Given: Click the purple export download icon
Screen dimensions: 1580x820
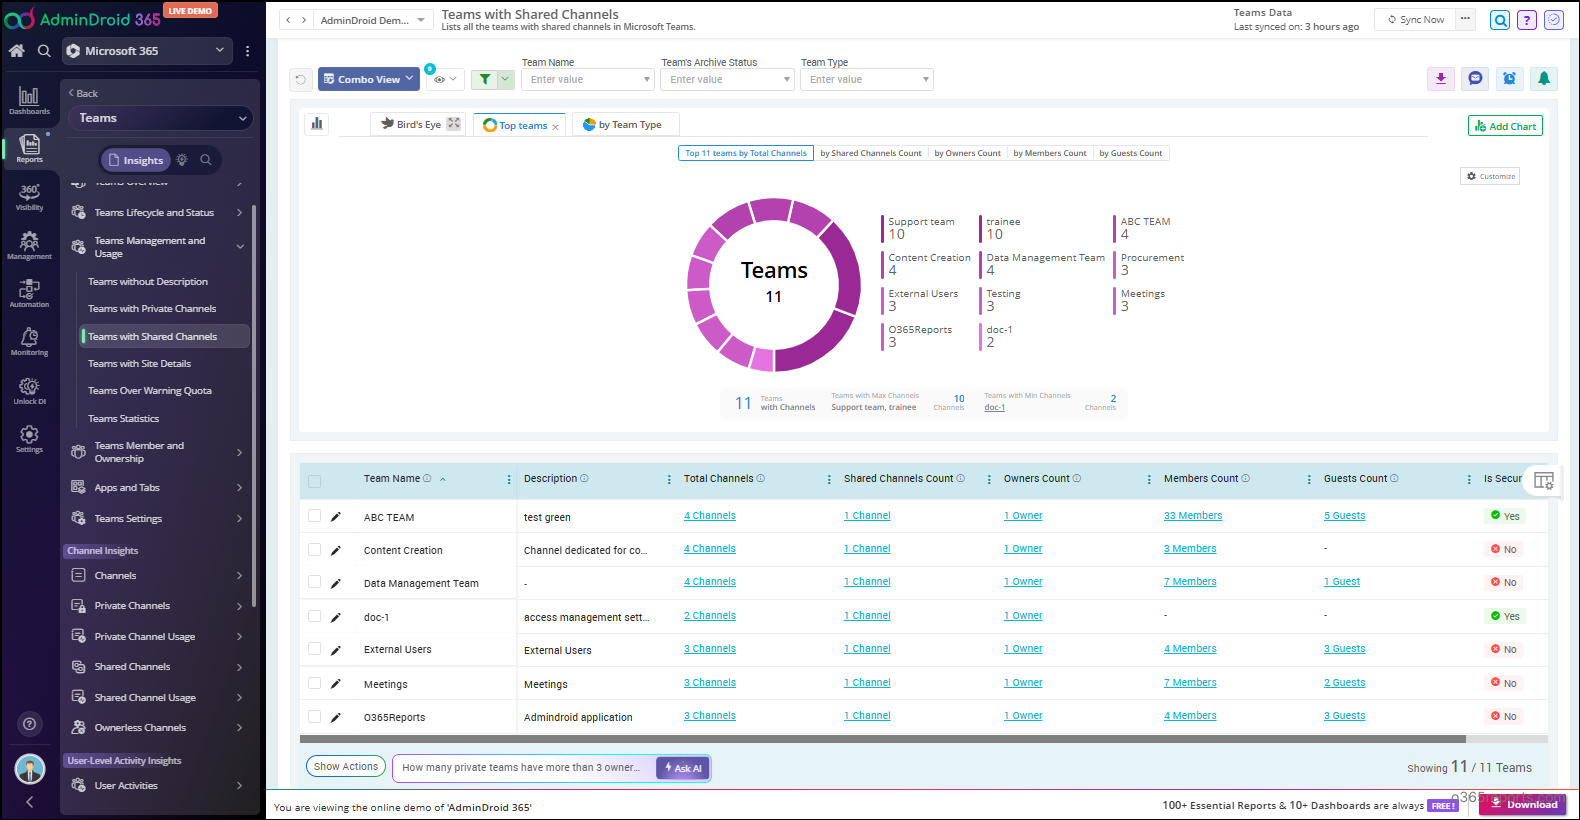Looking at the screenshot, I should tap(1441, 79).
